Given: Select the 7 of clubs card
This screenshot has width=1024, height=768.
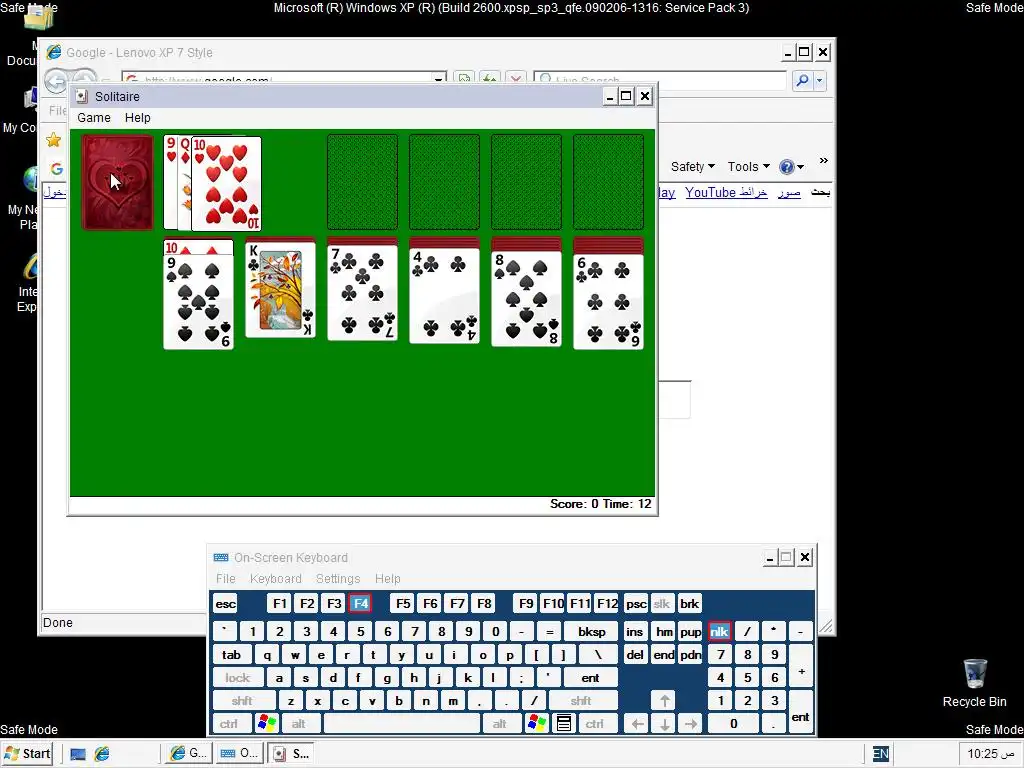Looking at the screenshot, I should (362, 293).
